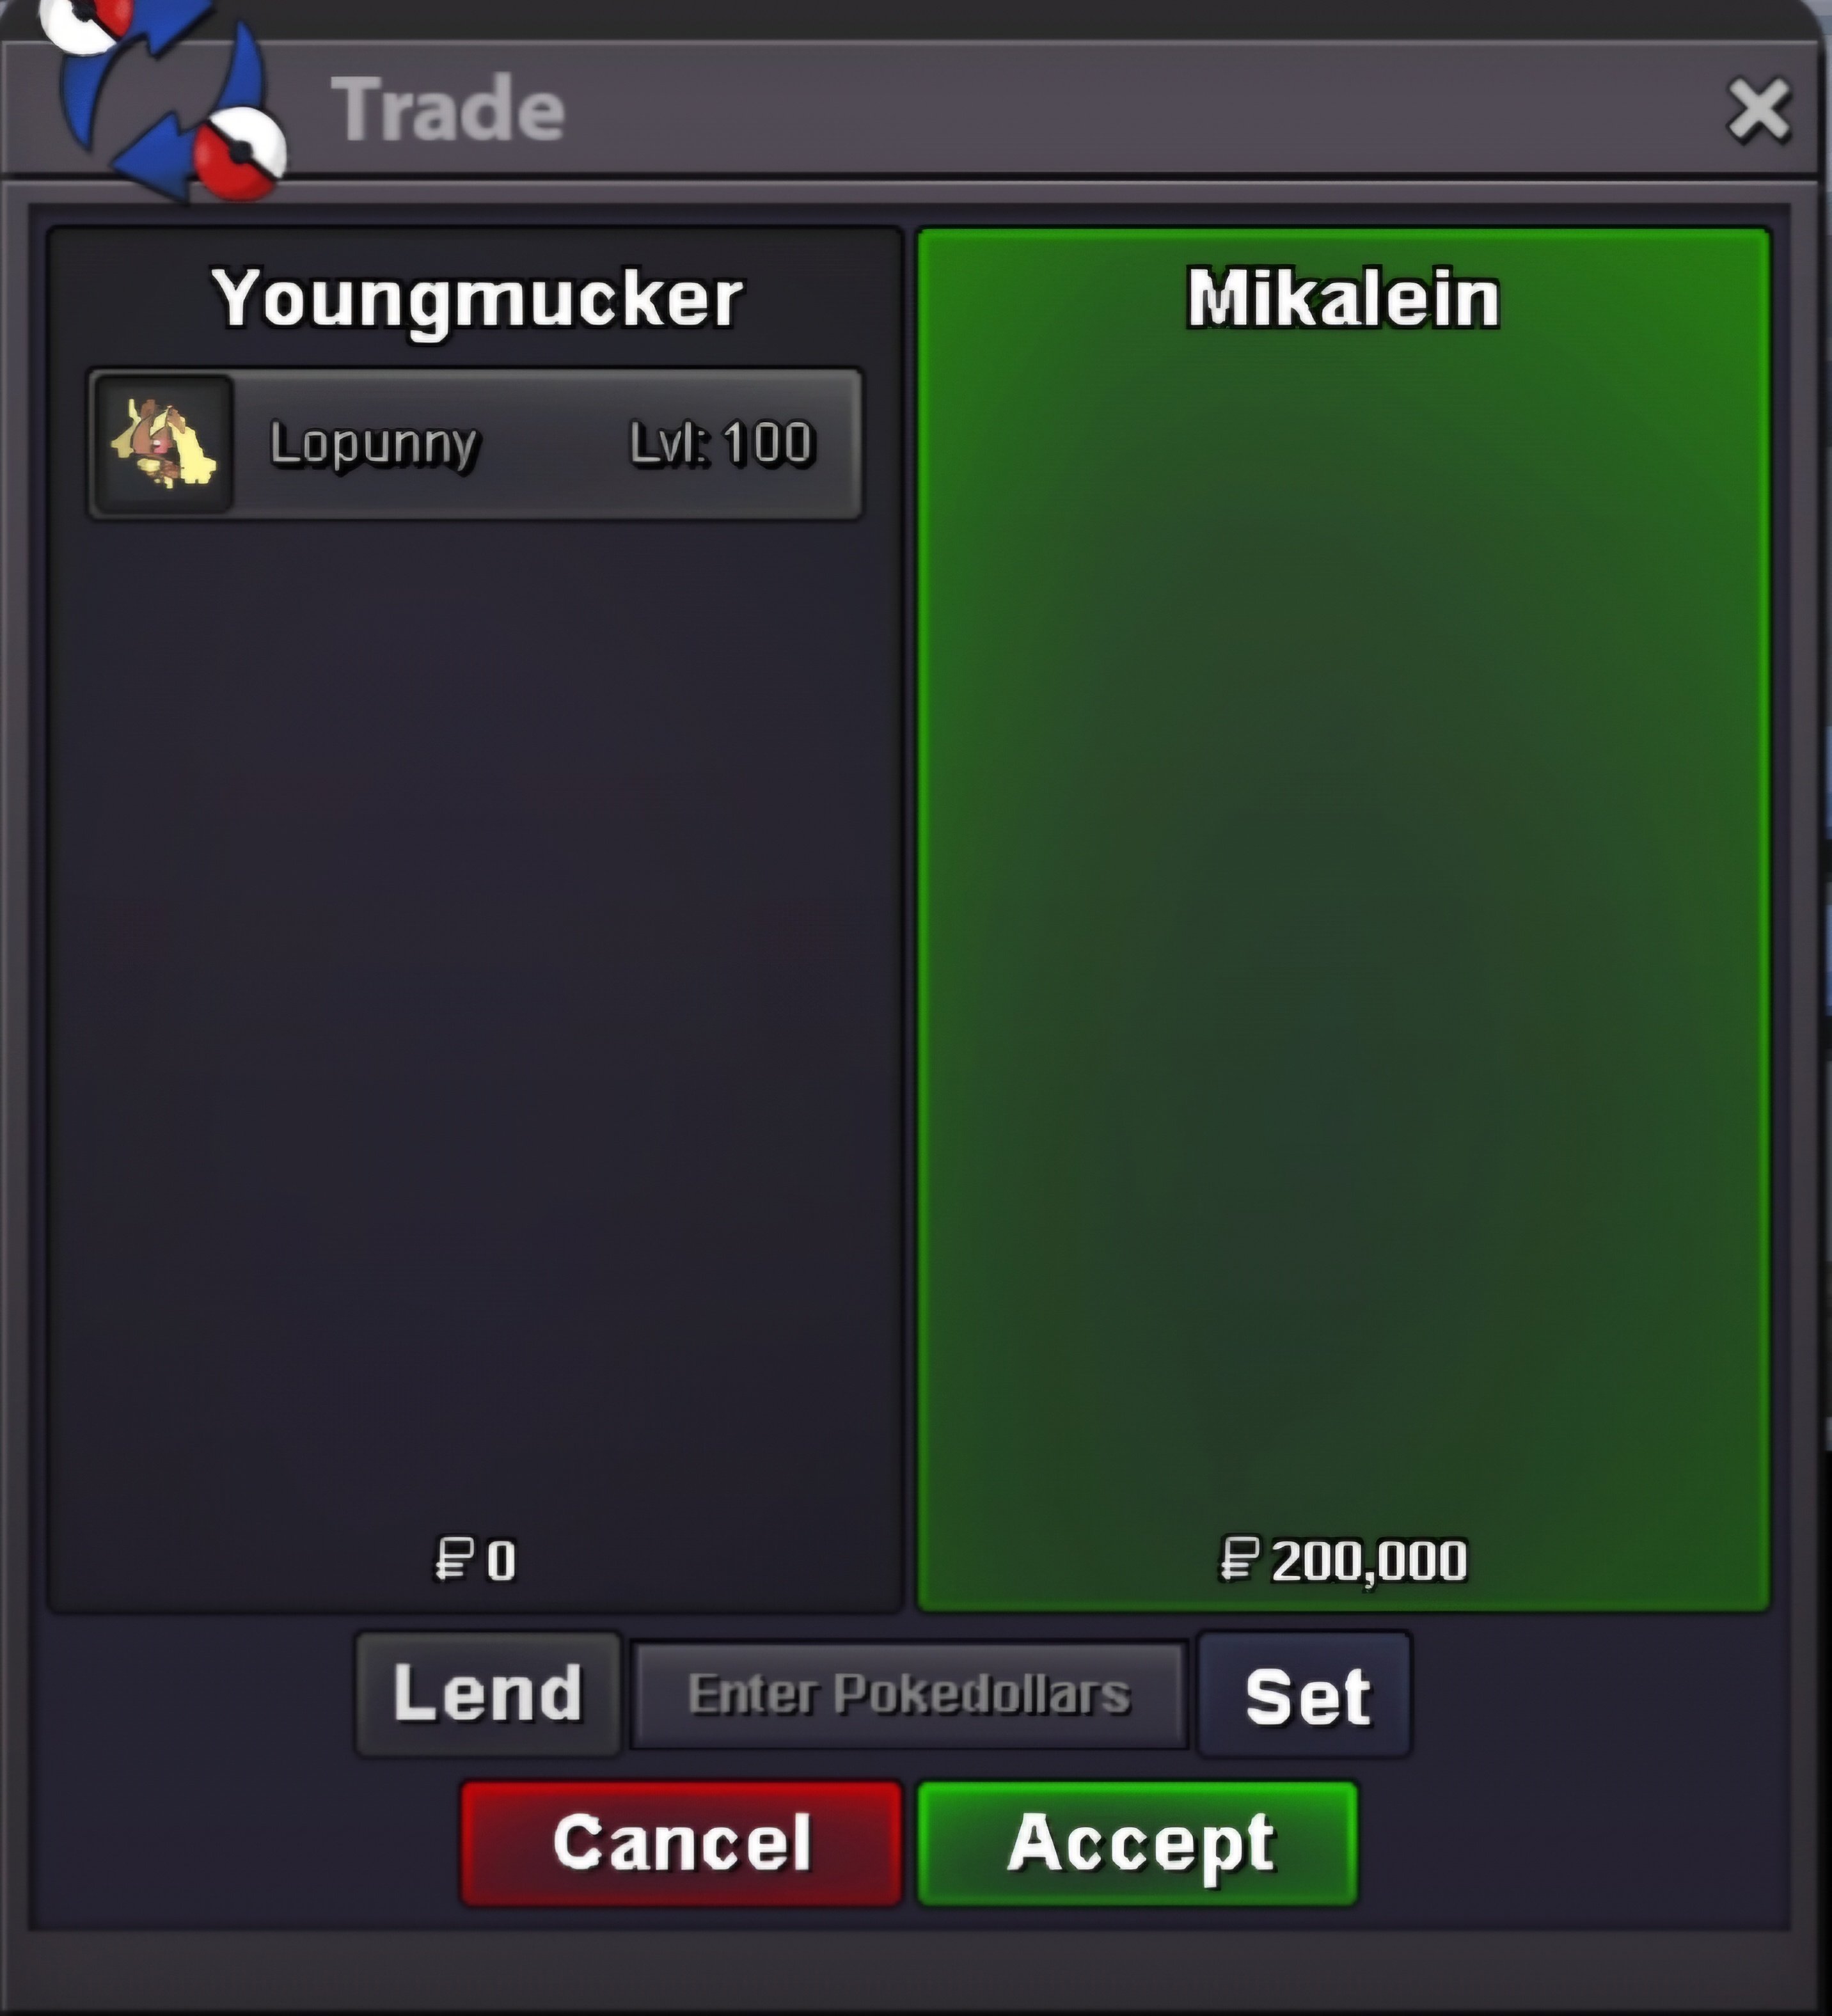This screenshot has height=2016, width=1832.
Task: Cancel the trade with the red button
Action: click(x=681, y=1843)
